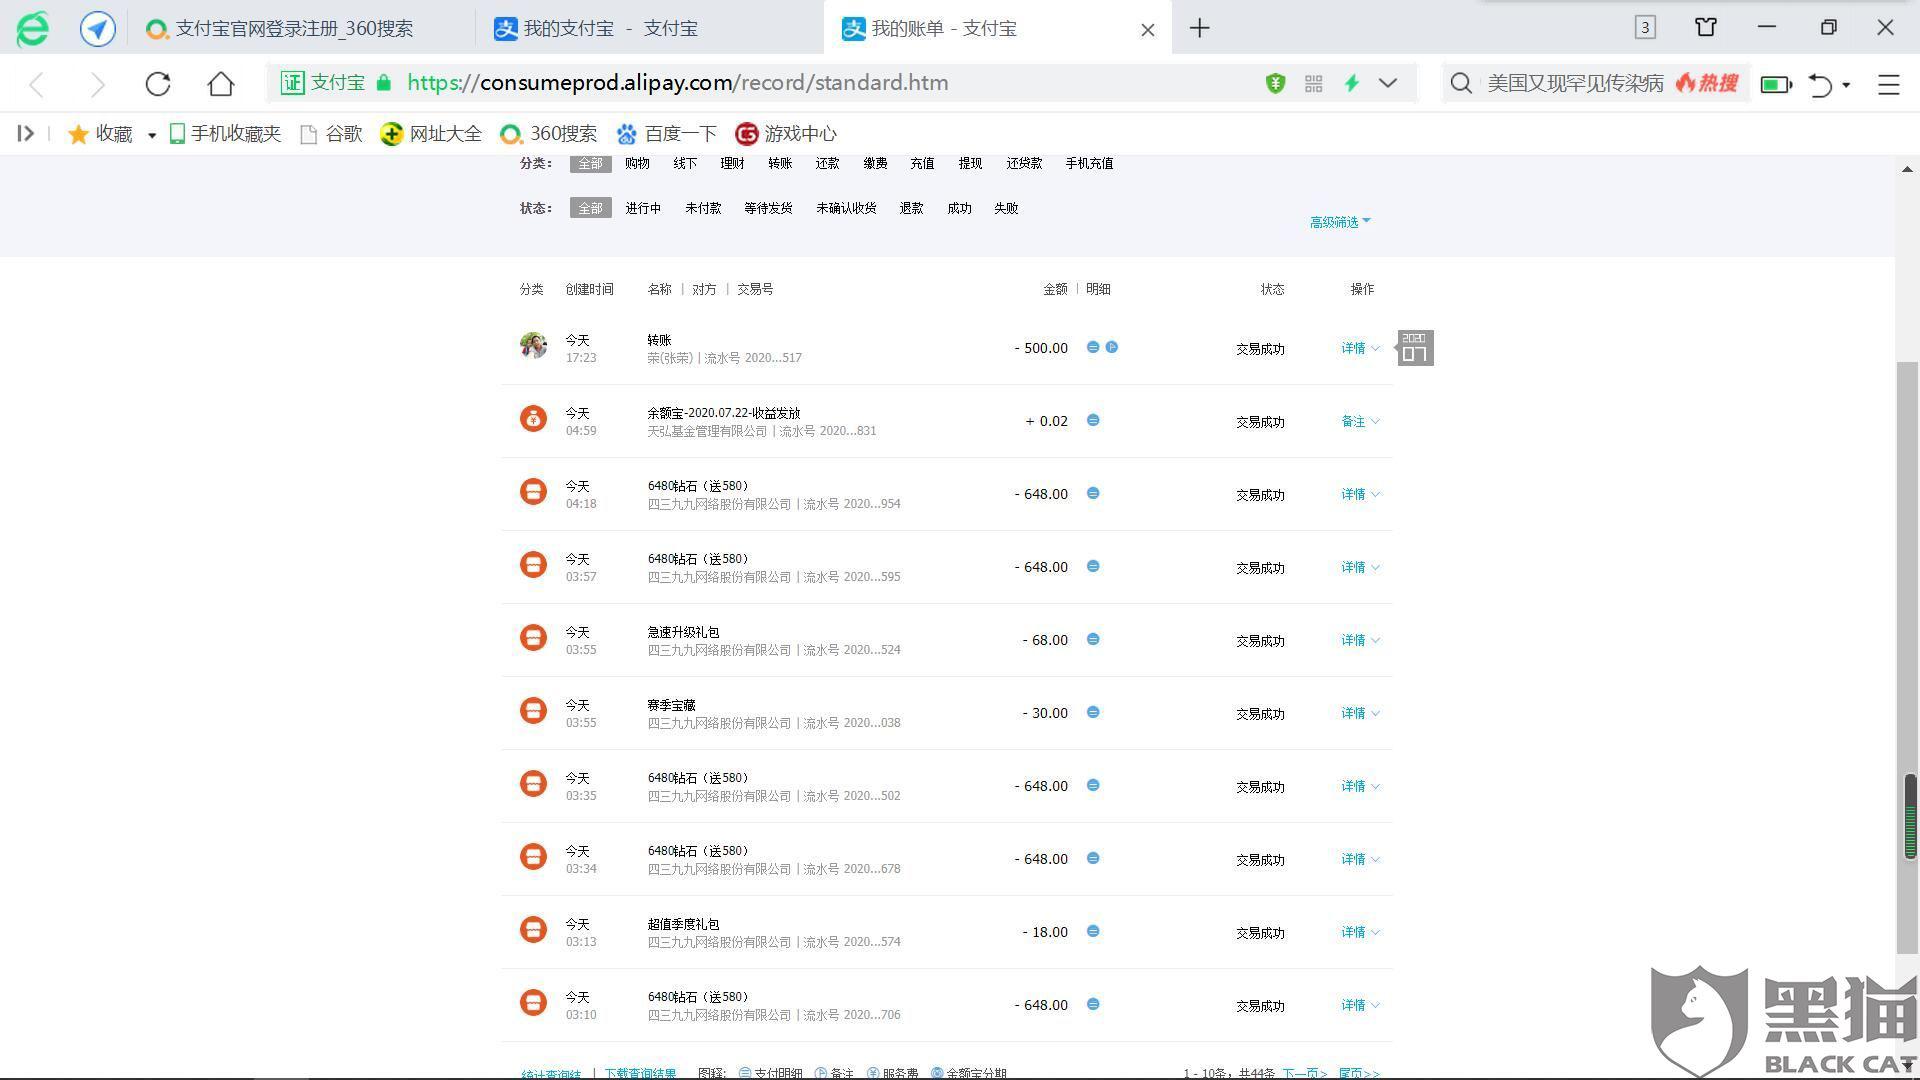This screenshot has width=1920, height=1080.
Task: Click the browser refresh icon
Action: coord(158,84)
